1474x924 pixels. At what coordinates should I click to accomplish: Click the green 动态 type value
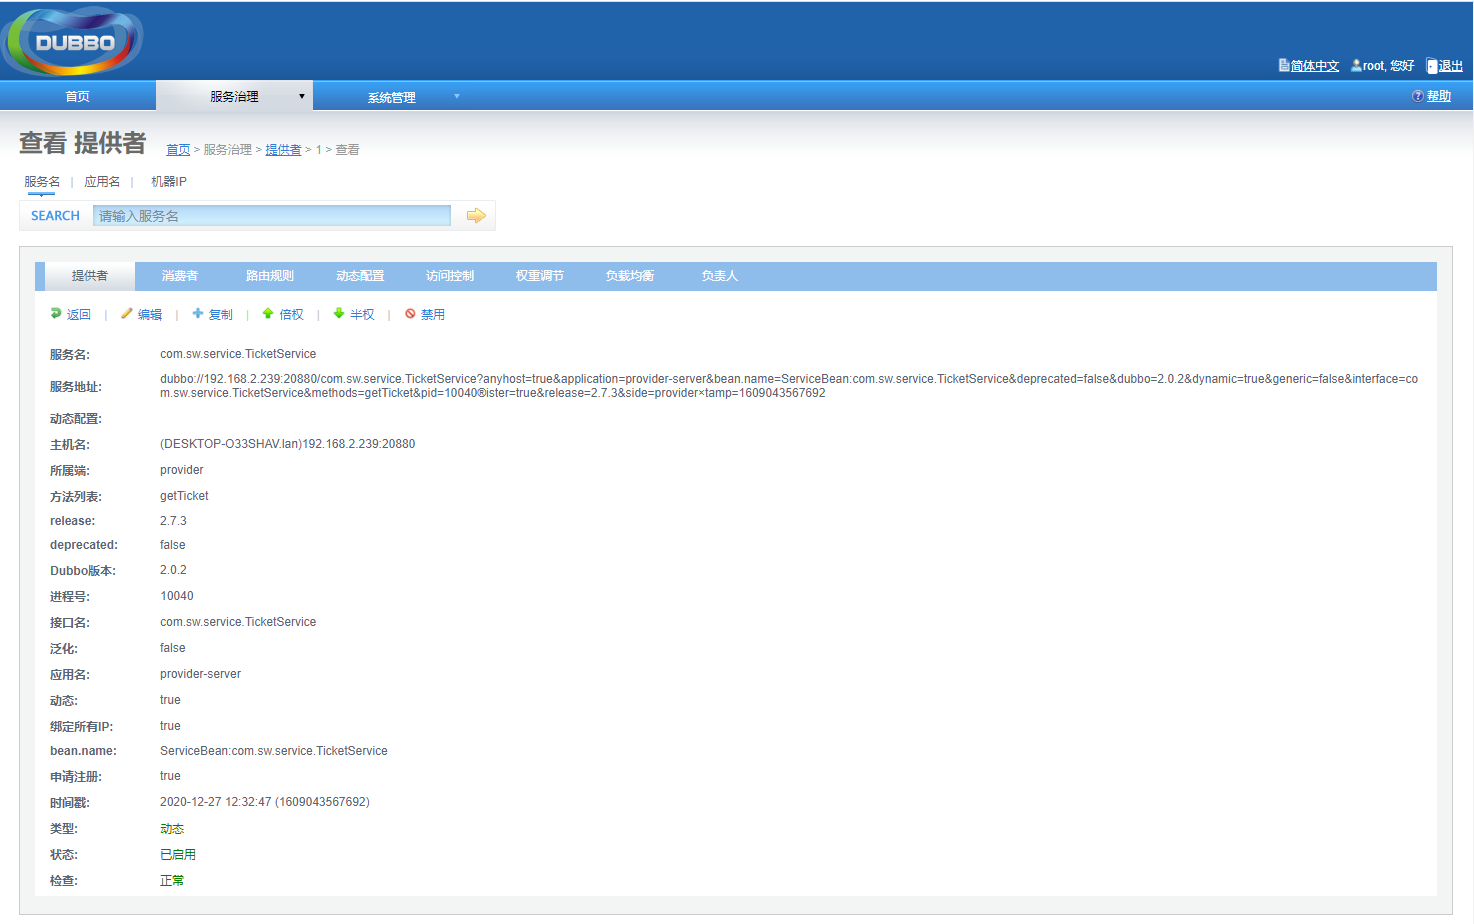click(x=172, y=829)
